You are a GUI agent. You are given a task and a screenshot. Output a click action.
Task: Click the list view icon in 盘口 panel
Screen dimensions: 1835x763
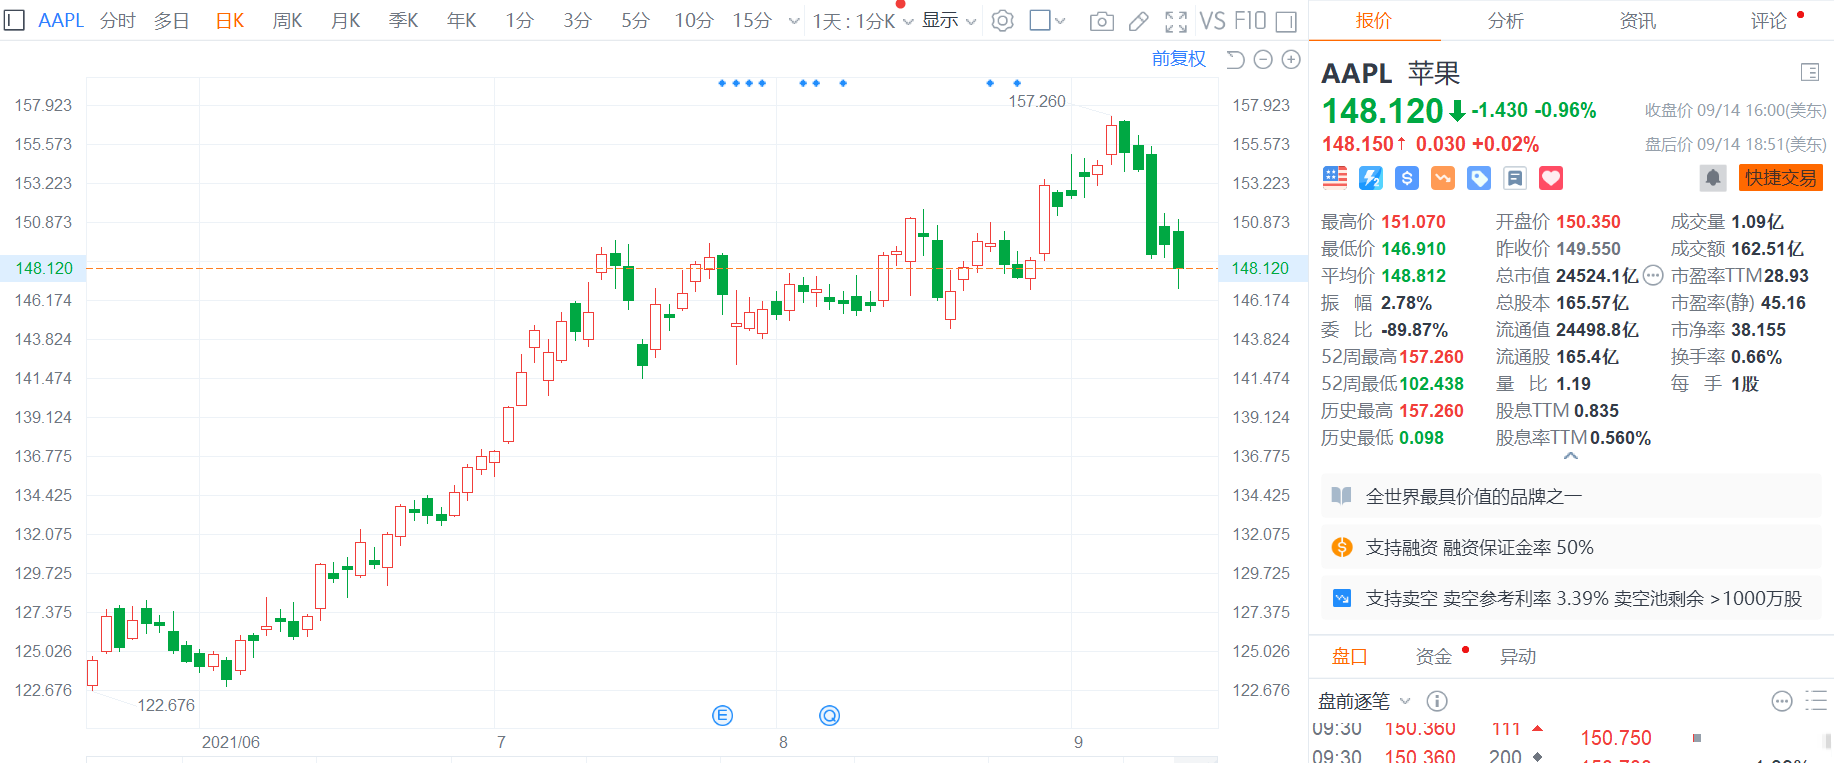pyautogui.click(x=1816, y=701)
